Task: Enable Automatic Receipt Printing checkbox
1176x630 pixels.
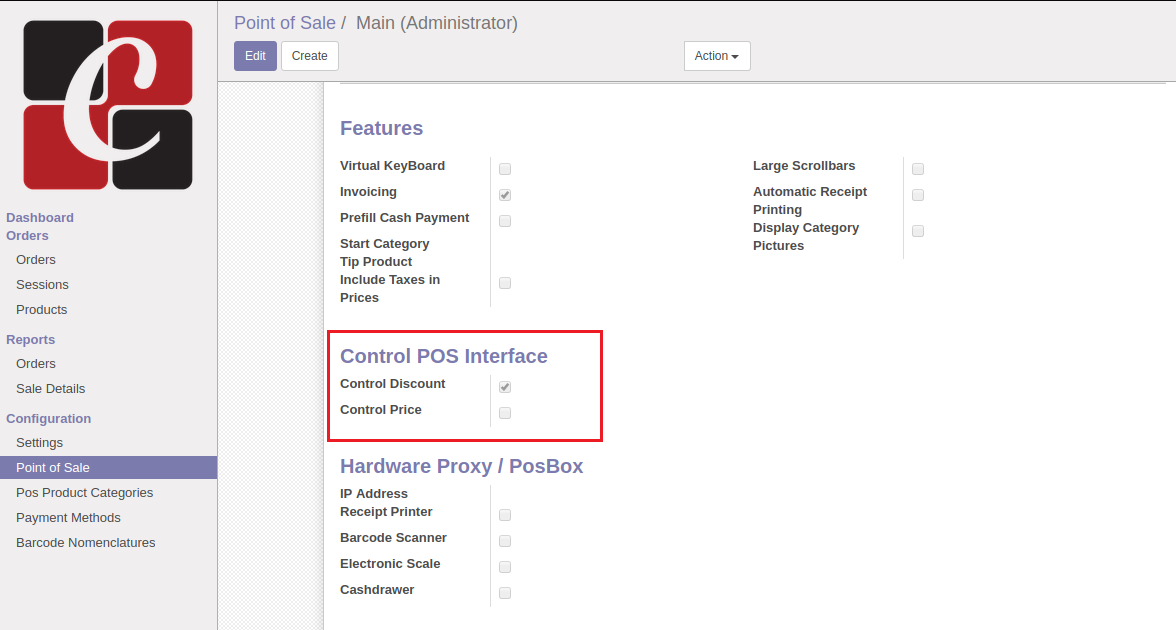Action: click(918, 195)
